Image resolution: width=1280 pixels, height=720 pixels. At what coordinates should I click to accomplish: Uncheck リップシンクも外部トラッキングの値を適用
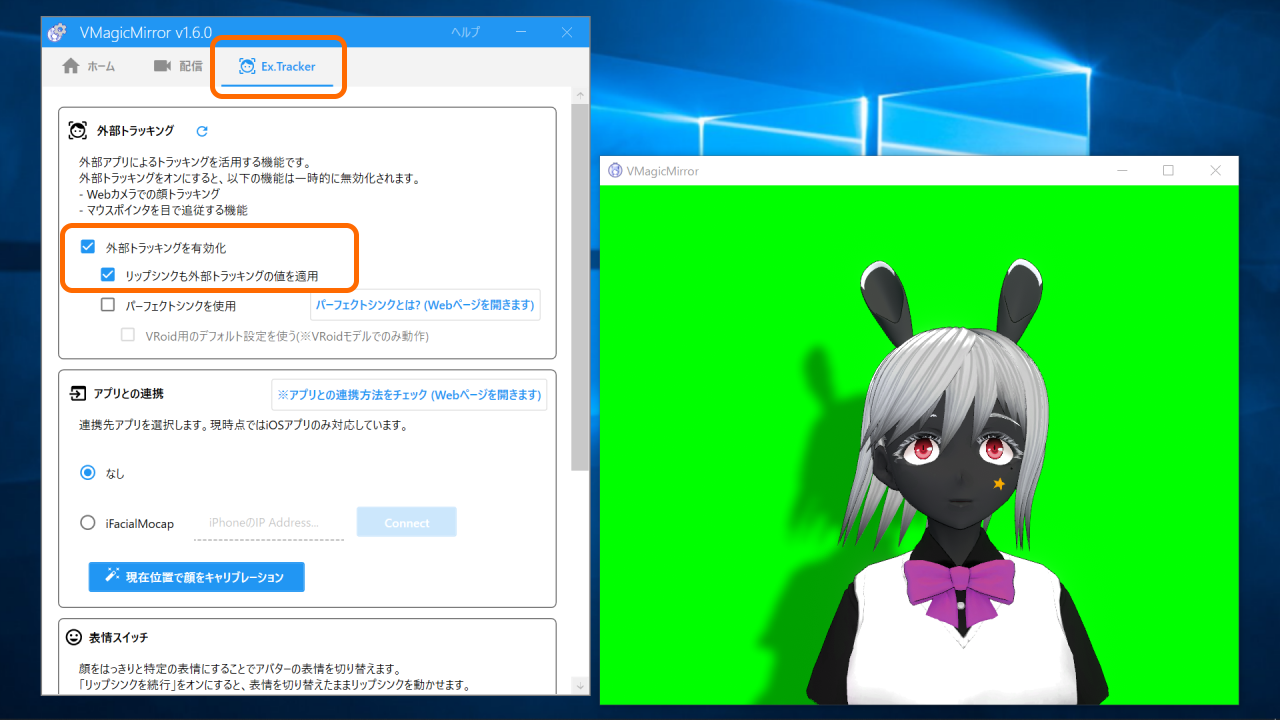coord(108,275)
